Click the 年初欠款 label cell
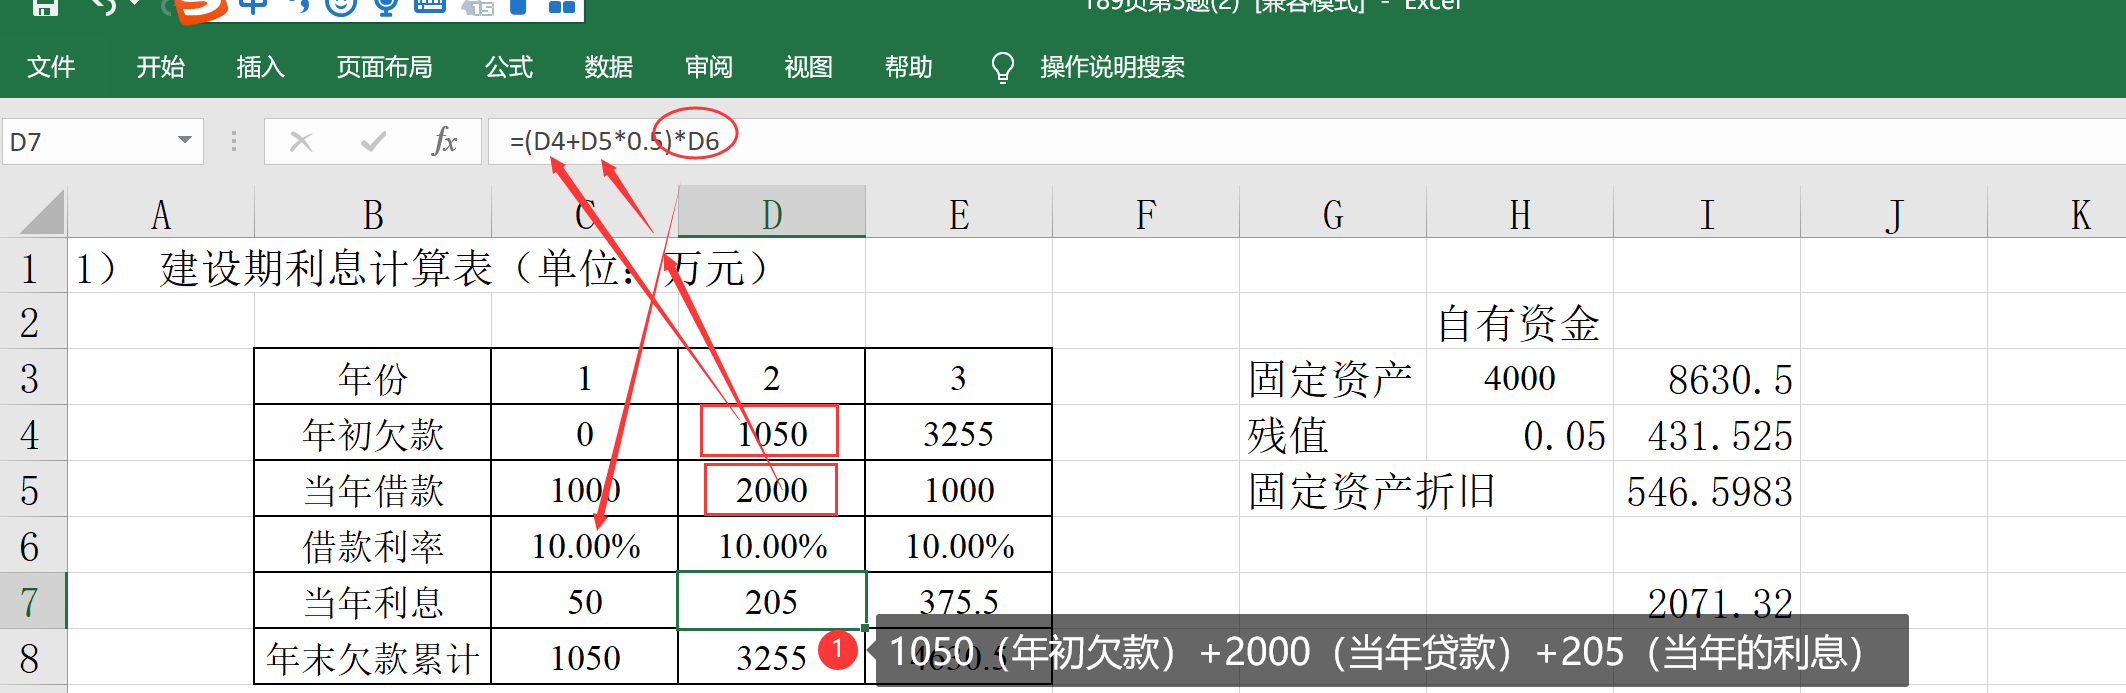The width and height of the screenshot is (2126, 693). (x=373, y=433)
